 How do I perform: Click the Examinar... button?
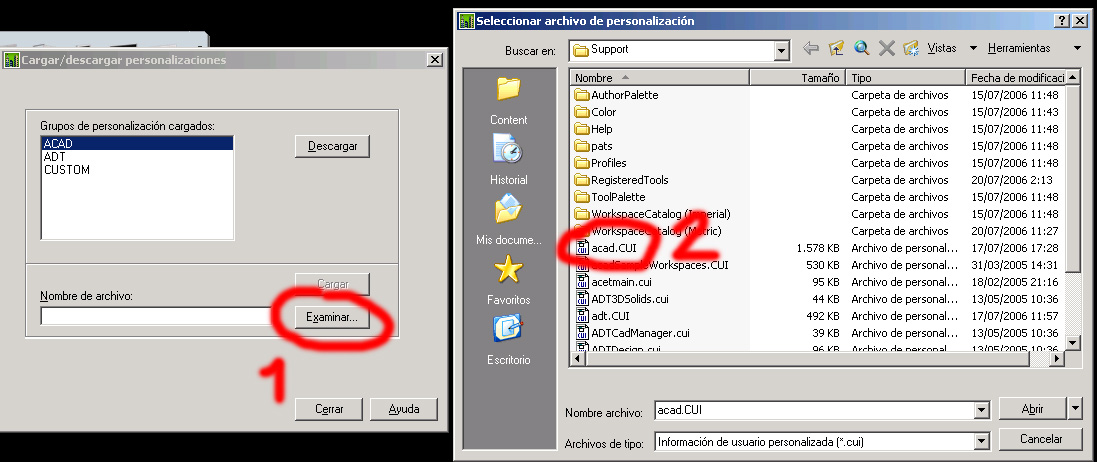[x=332, y=317]
